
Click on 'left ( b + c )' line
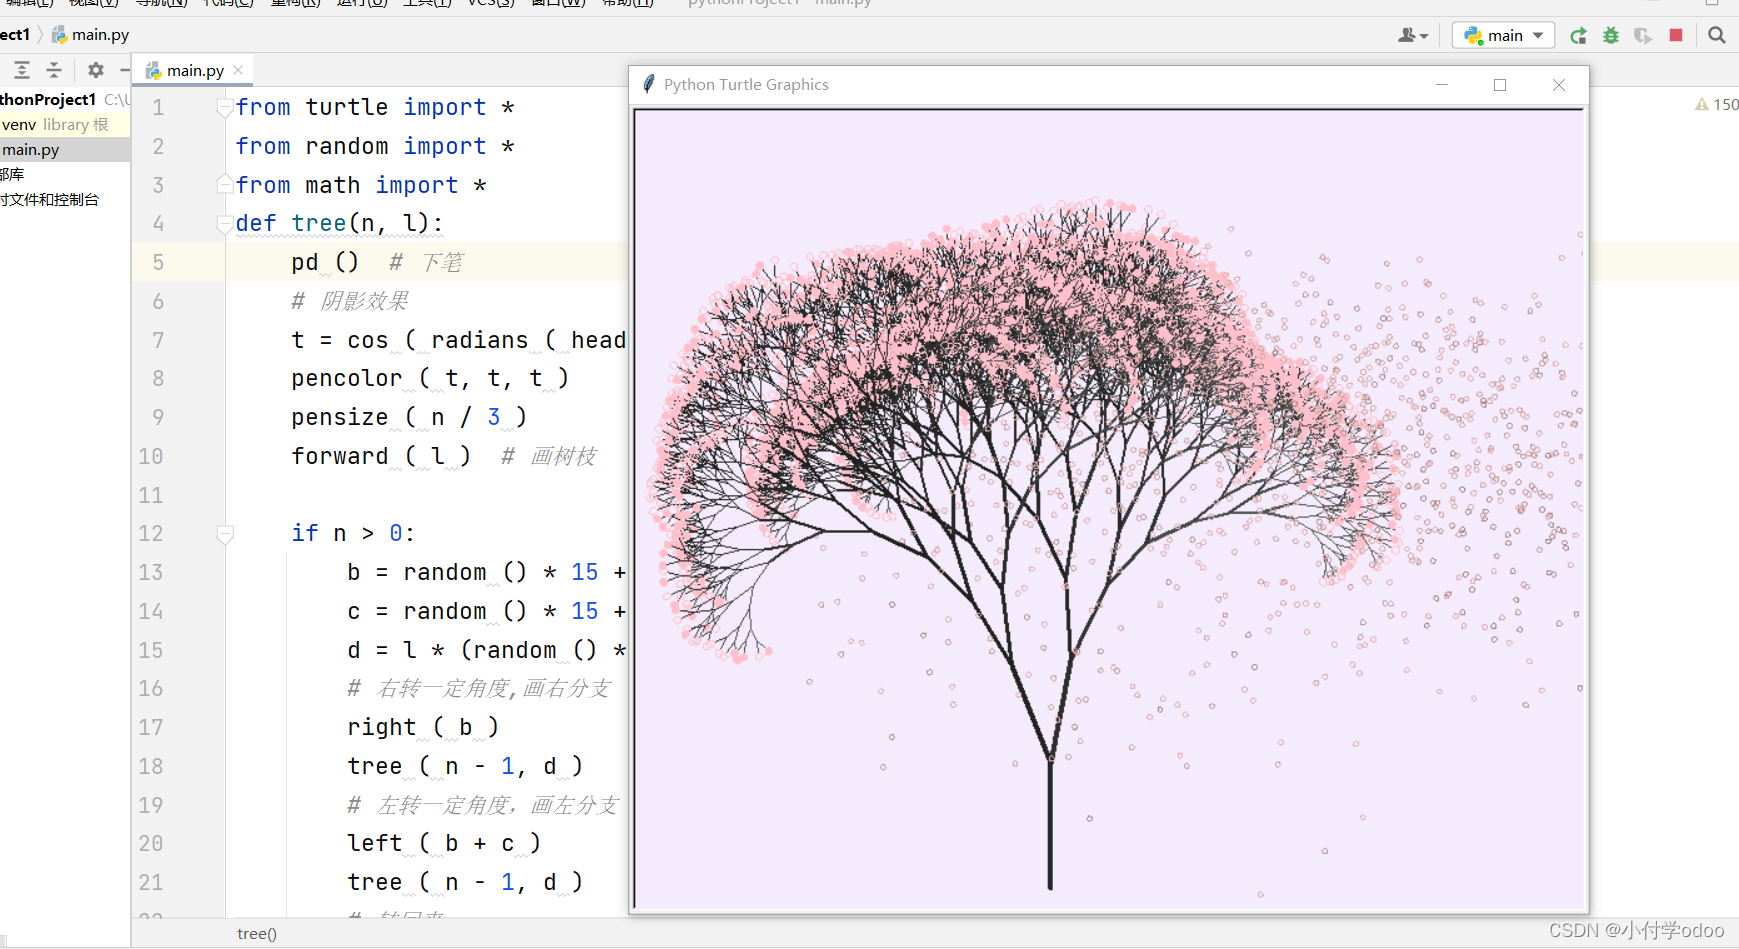coord(444,843)
